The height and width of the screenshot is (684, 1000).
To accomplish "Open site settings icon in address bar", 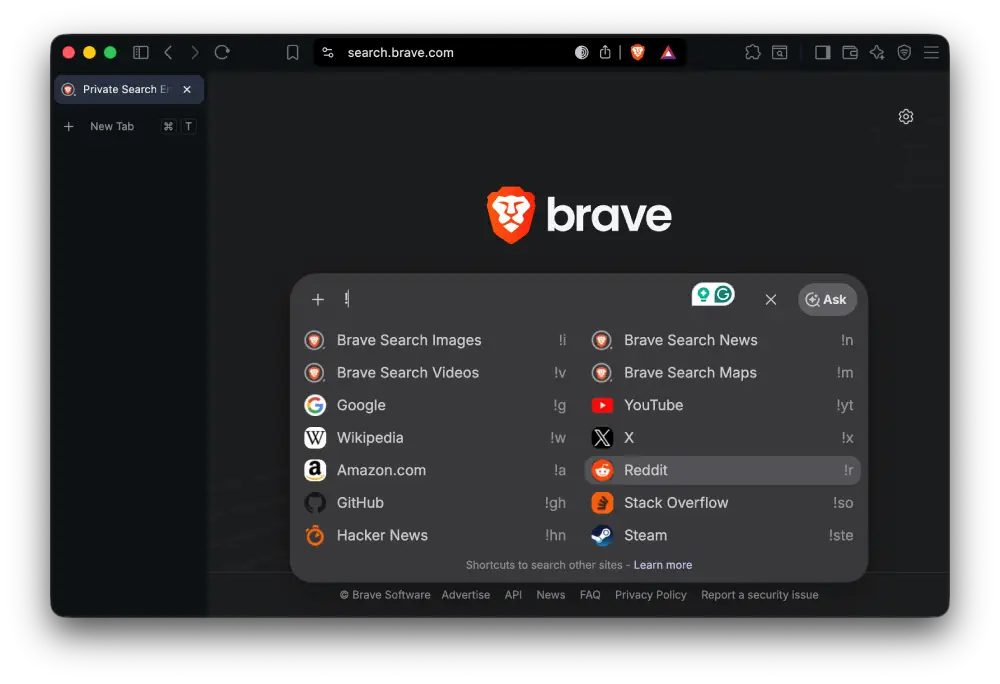I will (328, 52).
